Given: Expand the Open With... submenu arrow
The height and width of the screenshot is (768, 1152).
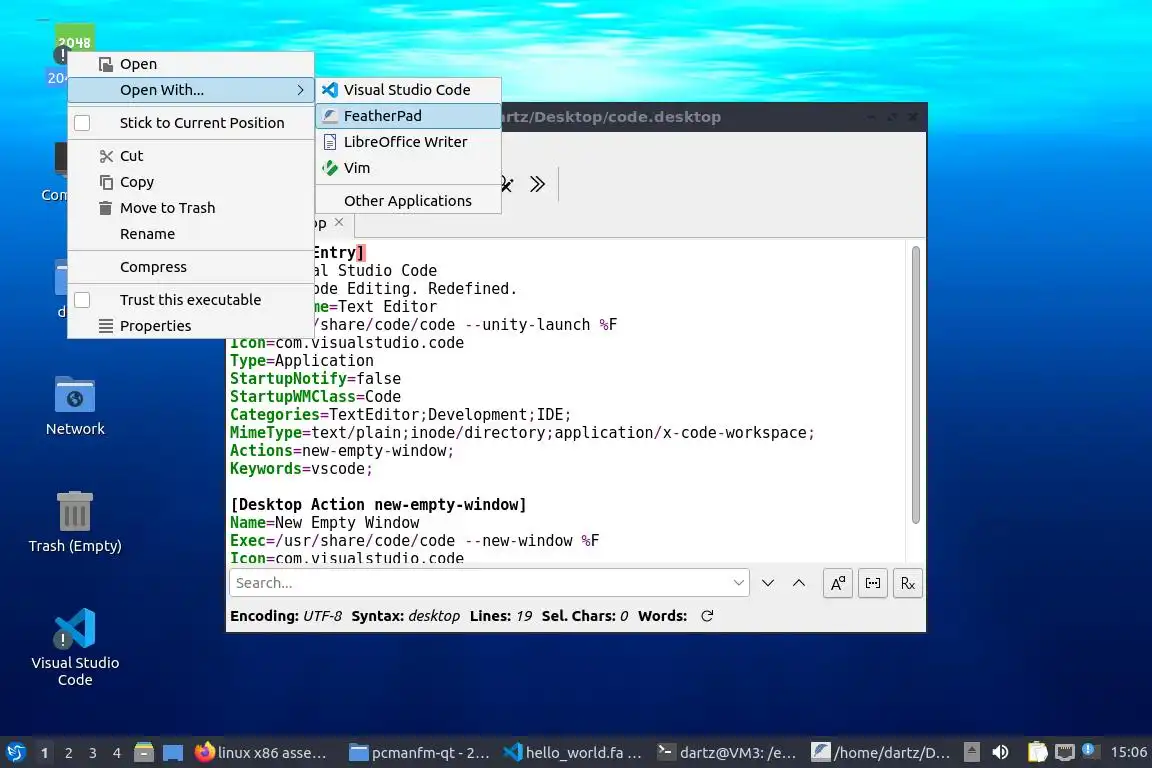Looking at the screenshot, I should [x=300, y=90].
